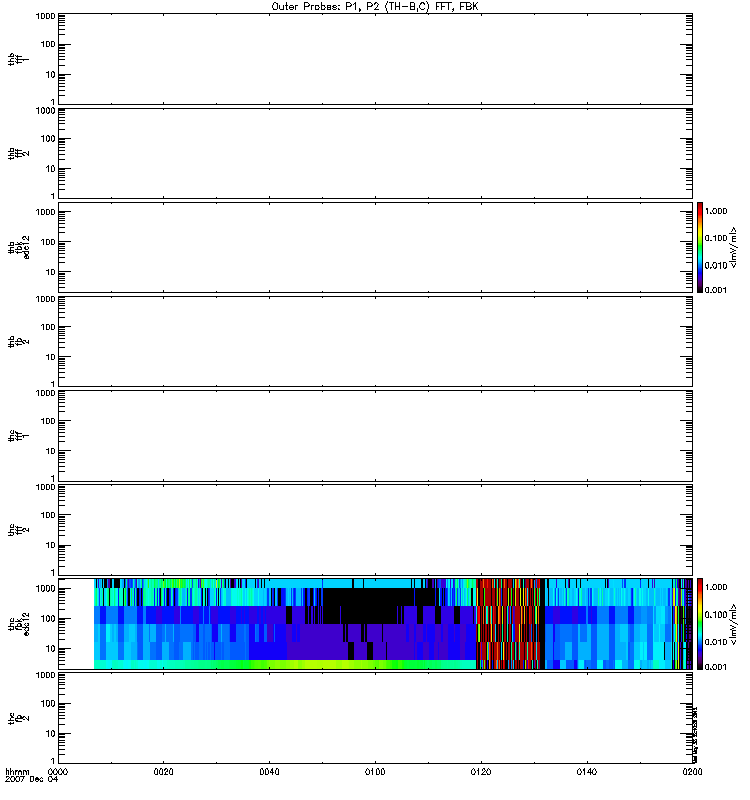Click the '10' y-axis label of thc fp 2 panel

51,734
